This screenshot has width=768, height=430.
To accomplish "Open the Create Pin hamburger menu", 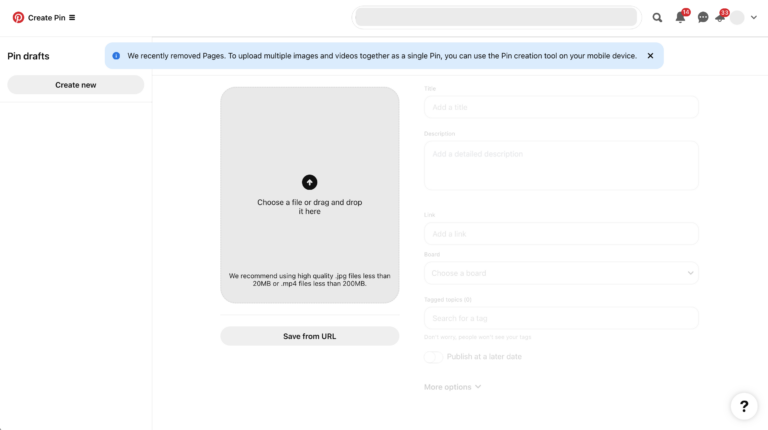I will click(x=72, y=18).
